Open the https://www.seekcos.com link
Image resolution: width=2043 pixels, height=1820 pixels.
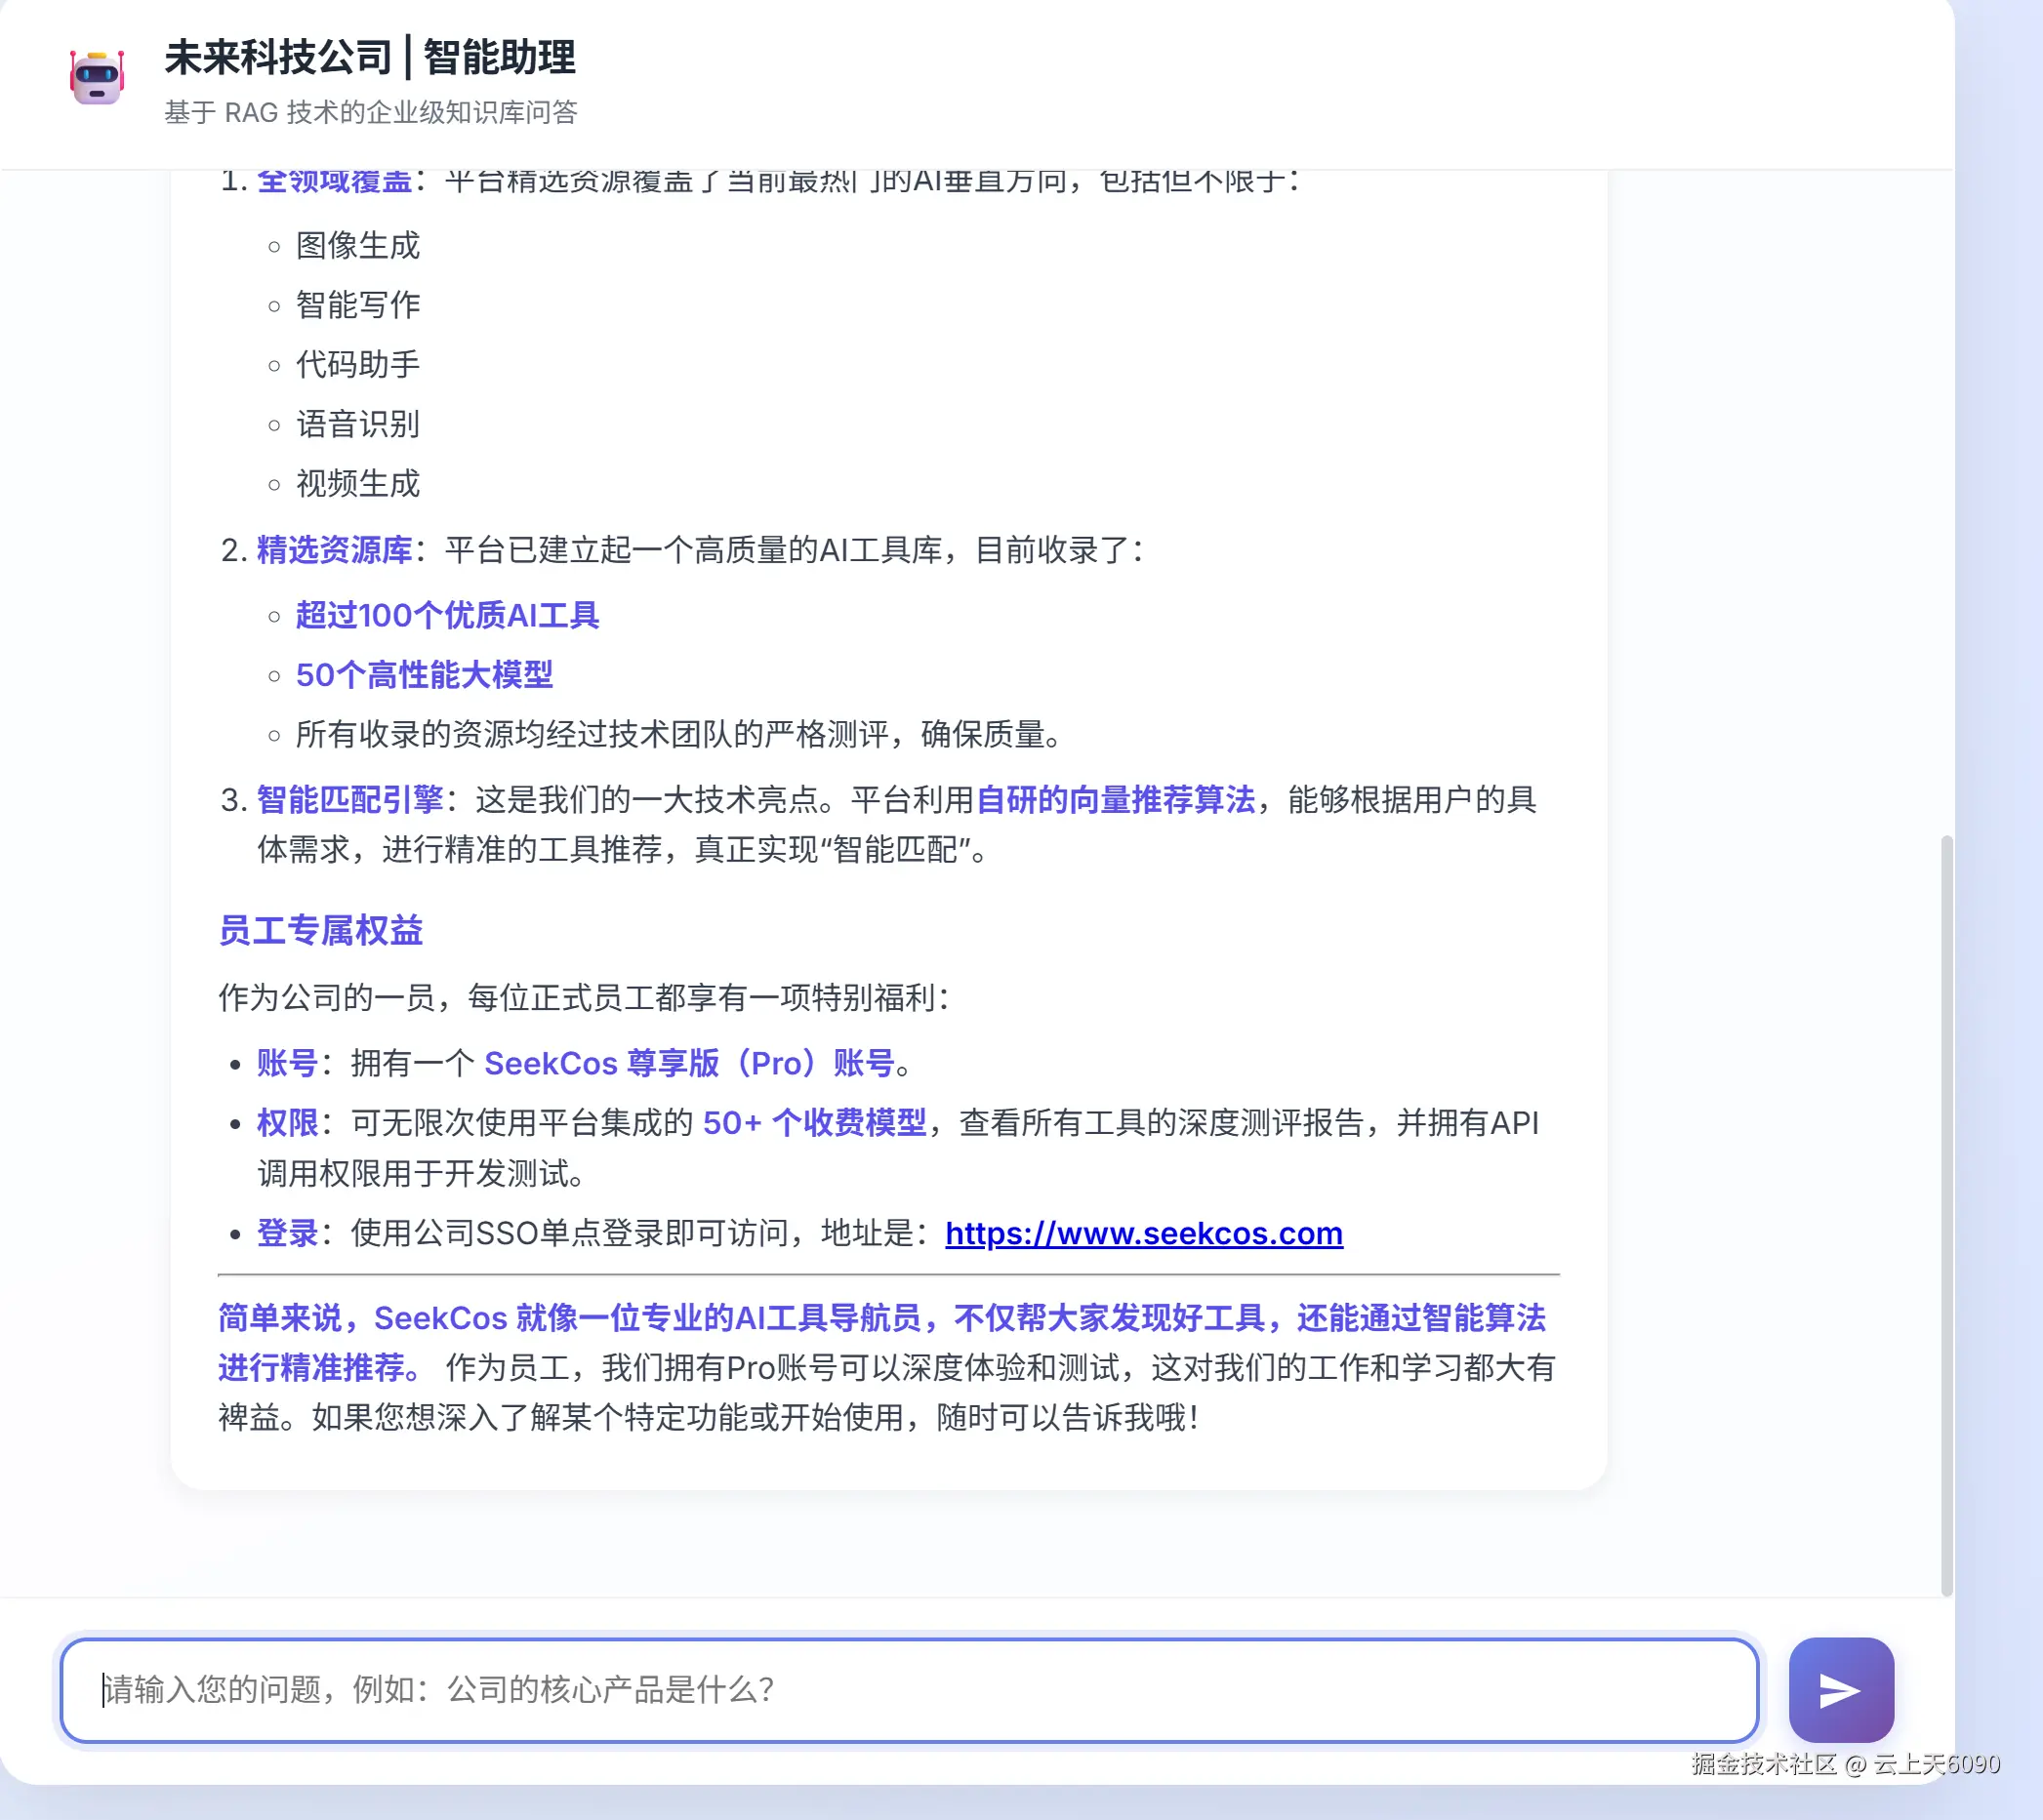tap(1143, 1233)
